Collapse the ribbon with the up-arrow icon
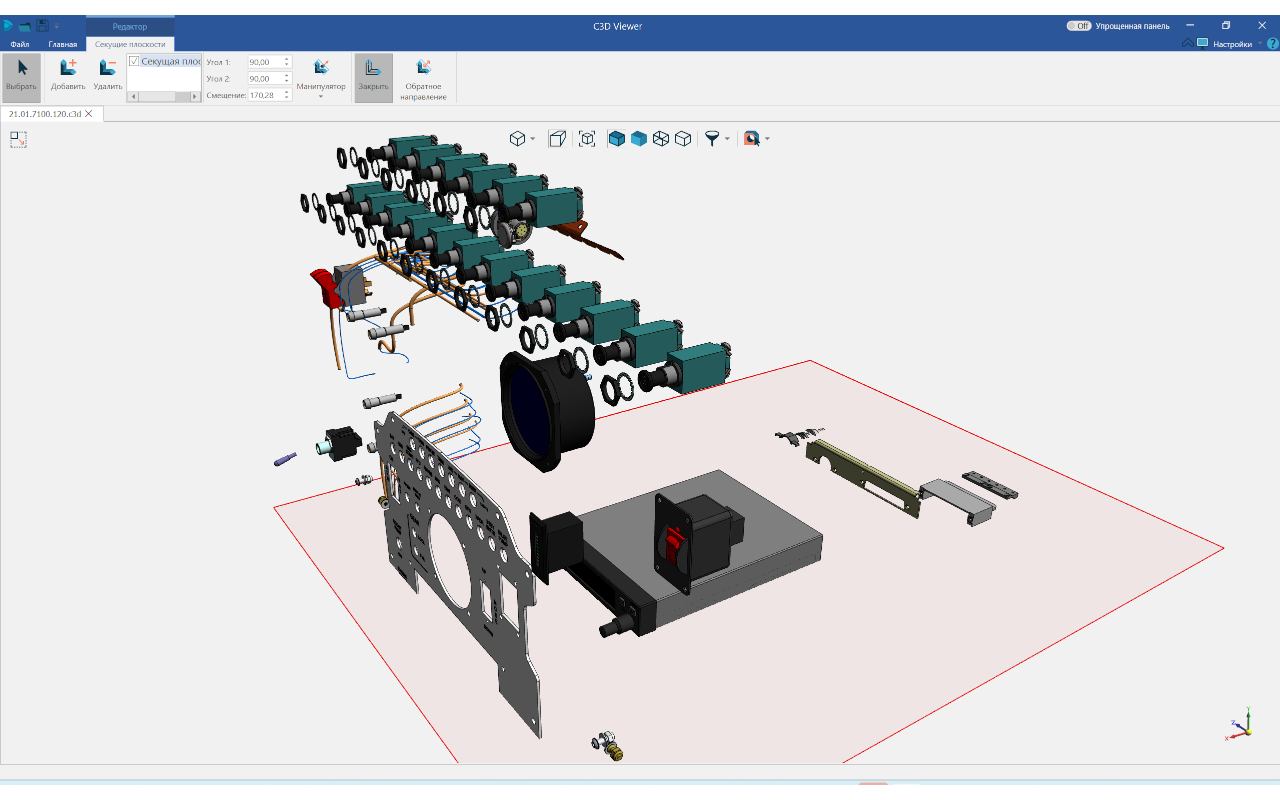 [x=1187, y=44]
